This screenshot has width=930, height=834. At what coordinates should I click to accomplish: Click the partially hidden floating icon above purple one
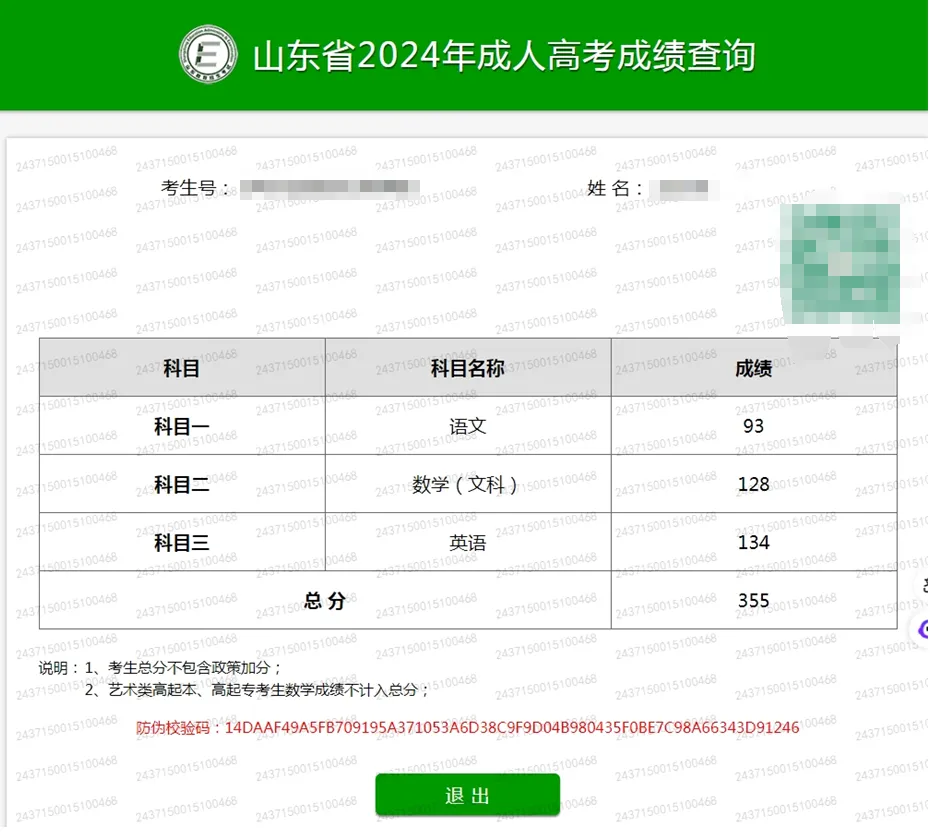(x=923, y=586)
